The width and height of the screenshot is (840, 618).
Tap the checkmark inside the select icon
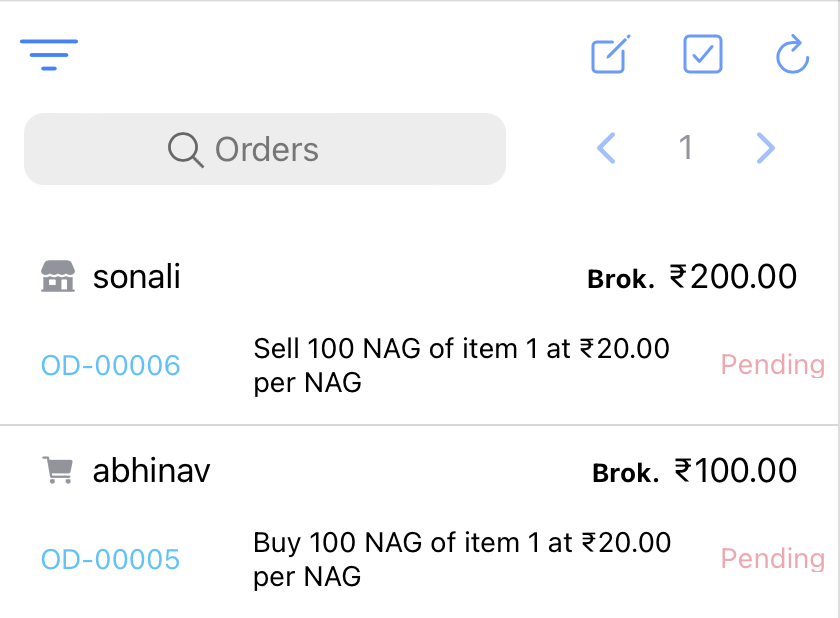point(702,55)
